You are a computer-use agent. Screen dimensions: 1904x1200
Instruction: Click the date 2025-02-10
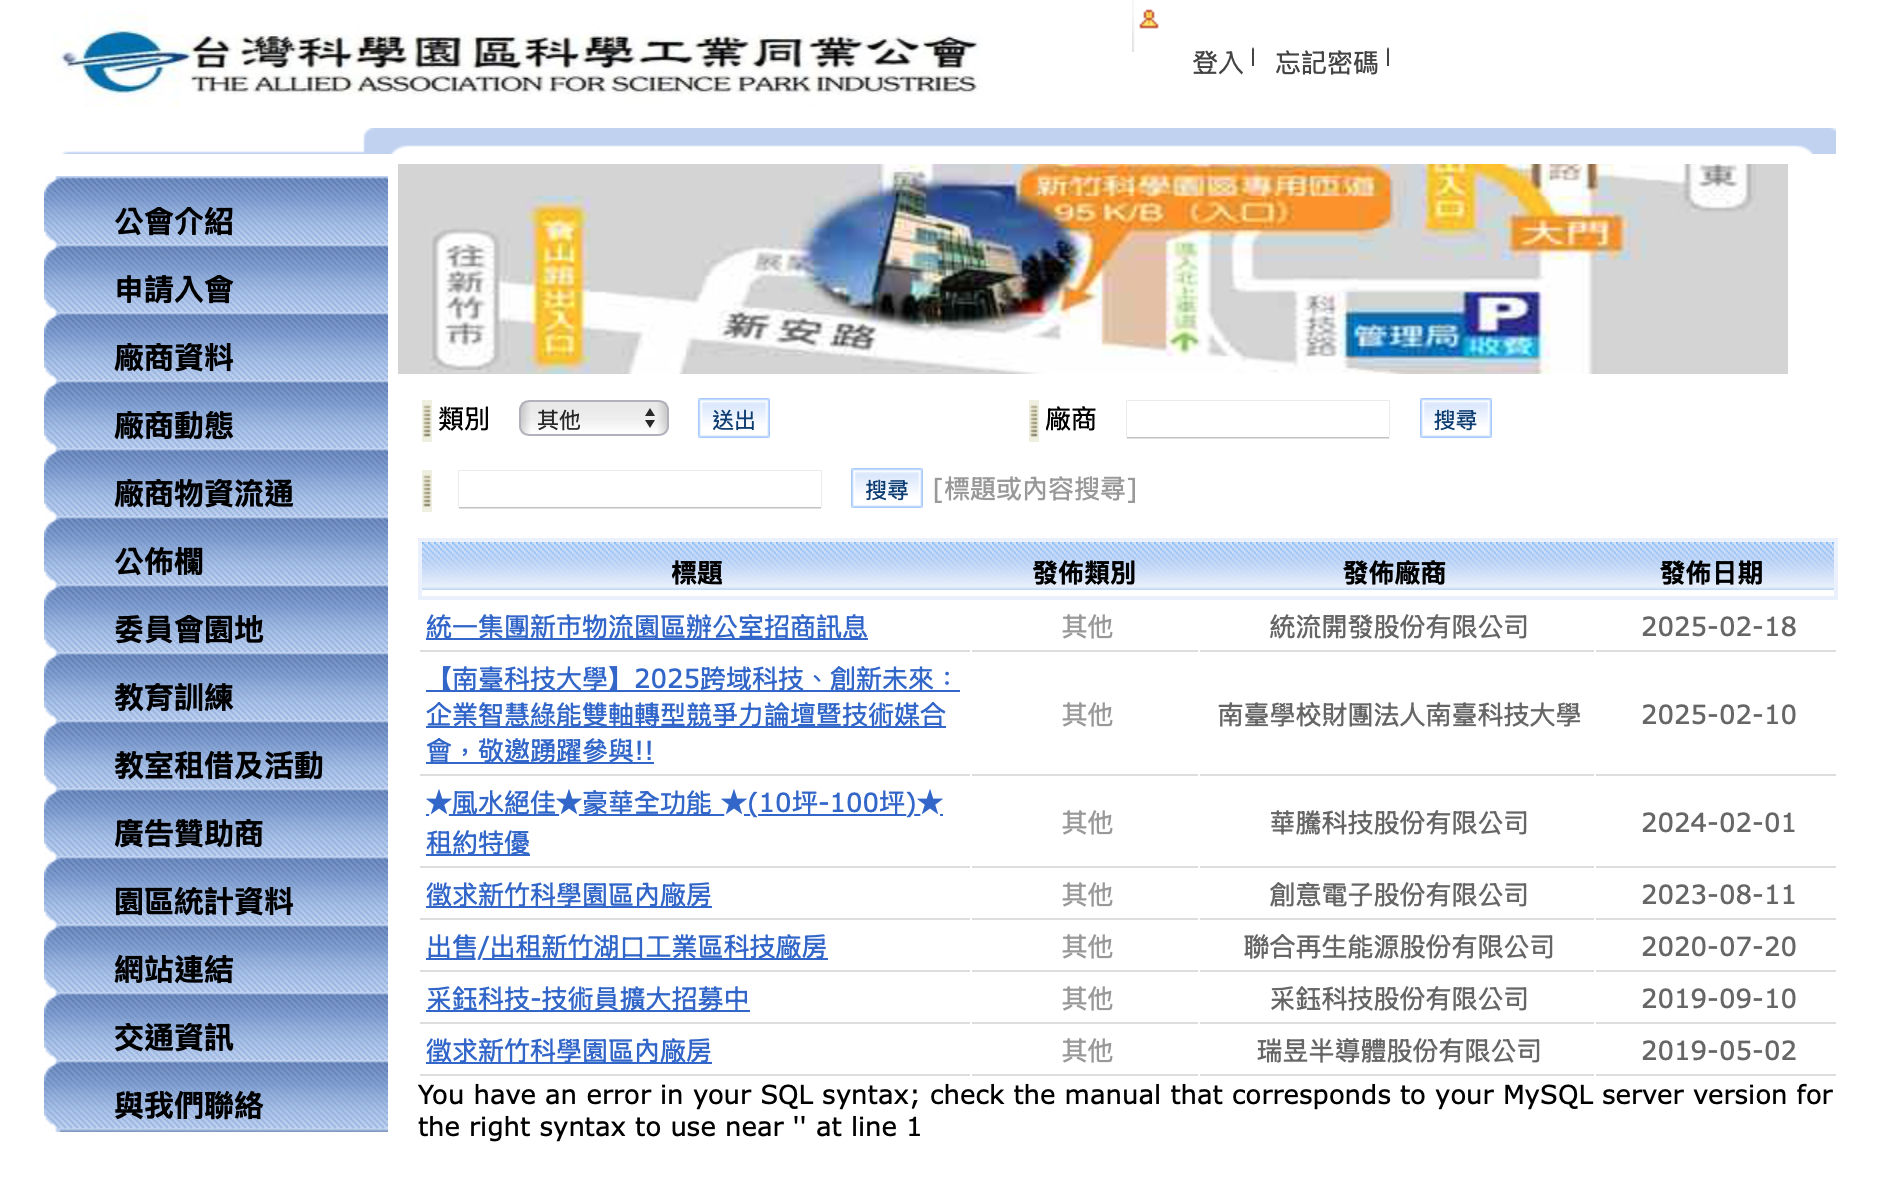1718,715
